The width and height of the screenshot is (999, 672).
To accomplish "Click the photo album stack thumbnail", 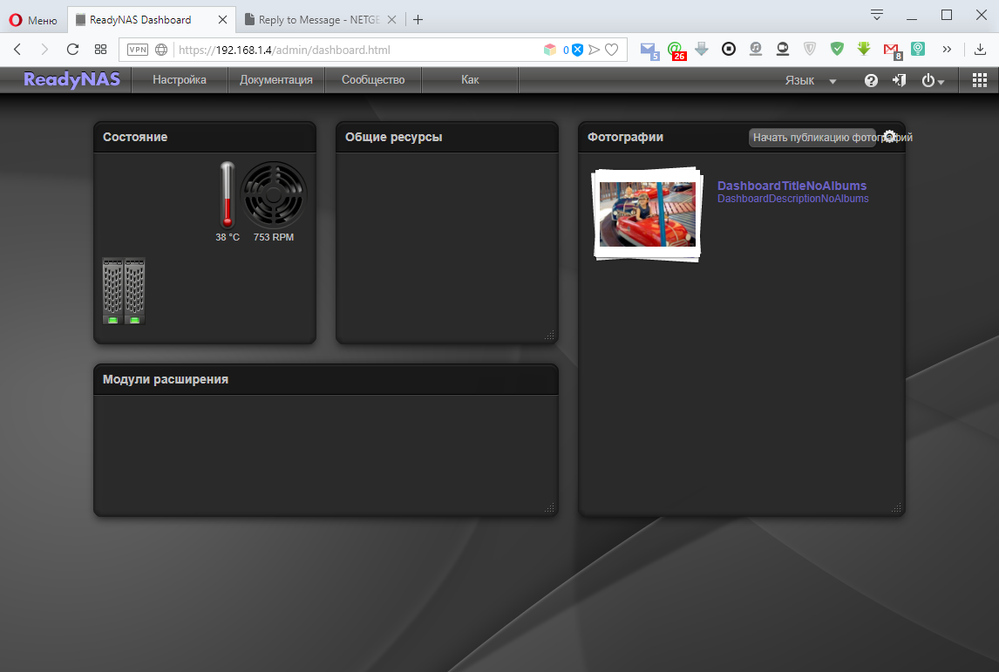I will click(647, 215).
